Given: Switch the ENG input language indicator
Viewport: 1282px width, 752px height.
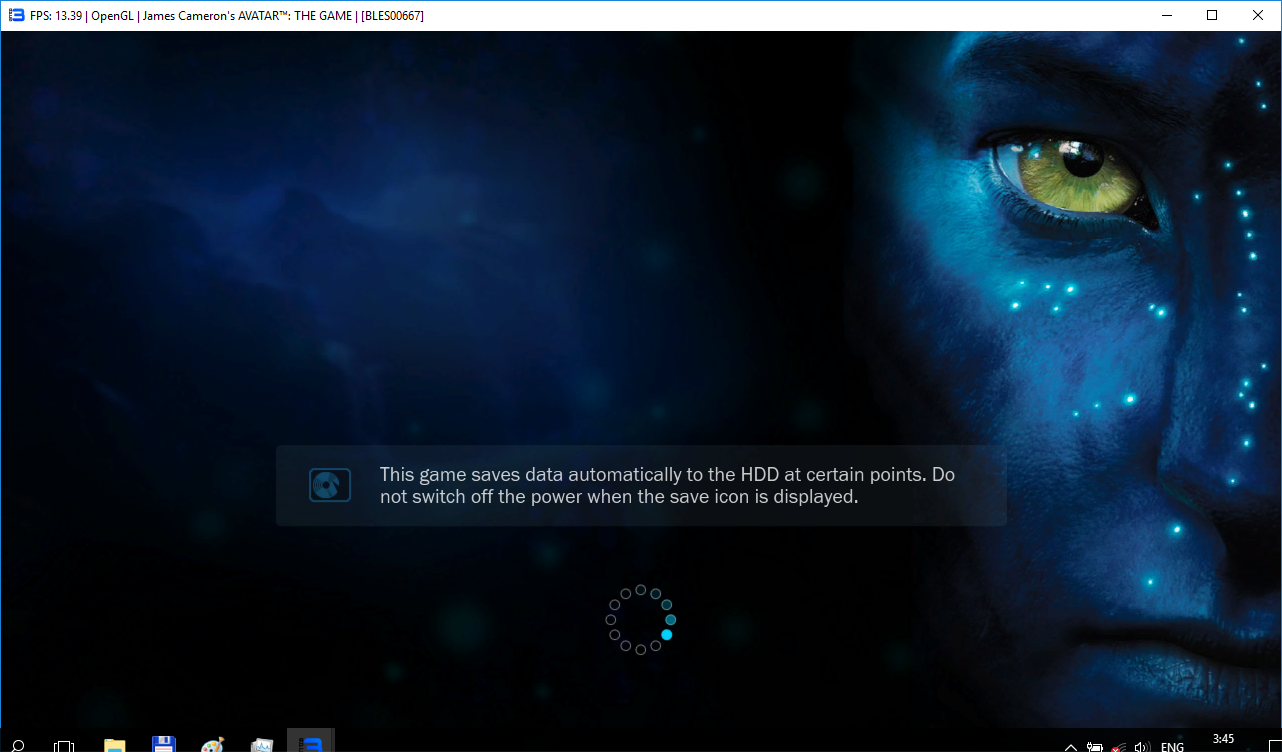Looking at the screenshot, I should [x=1173, y=747].
